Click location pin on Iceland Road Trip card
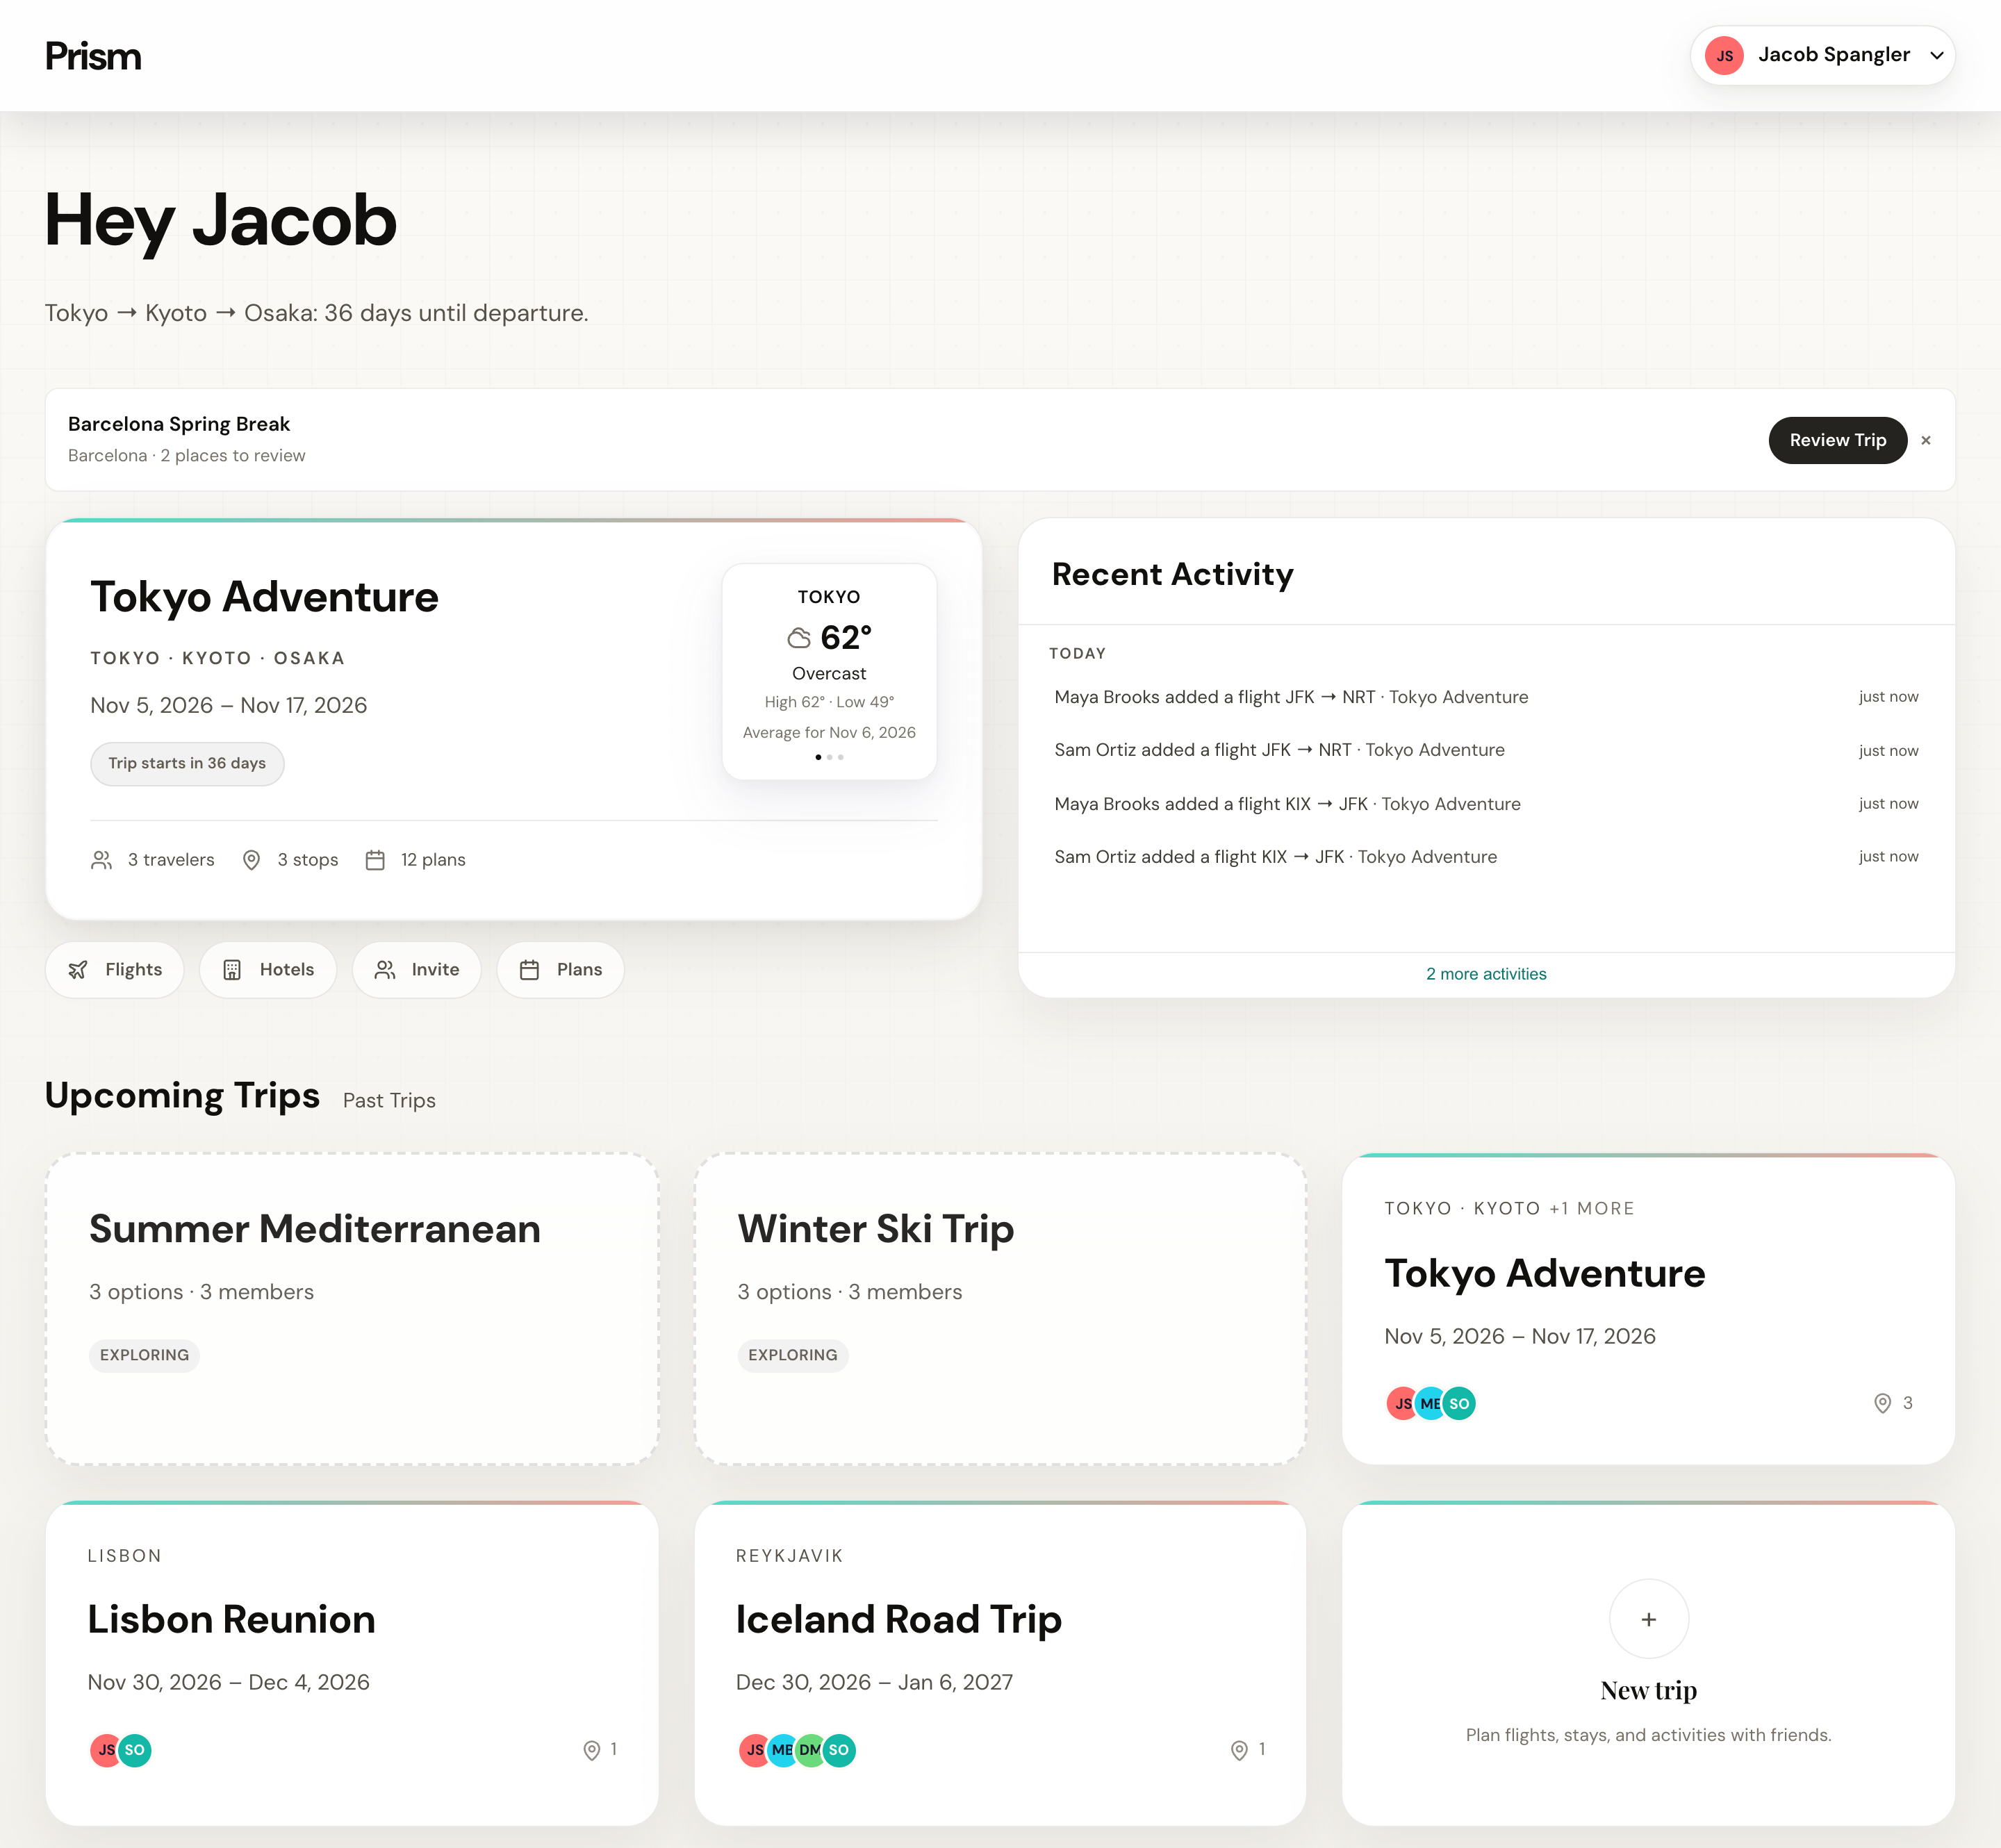 (x=1239, y=1750)
